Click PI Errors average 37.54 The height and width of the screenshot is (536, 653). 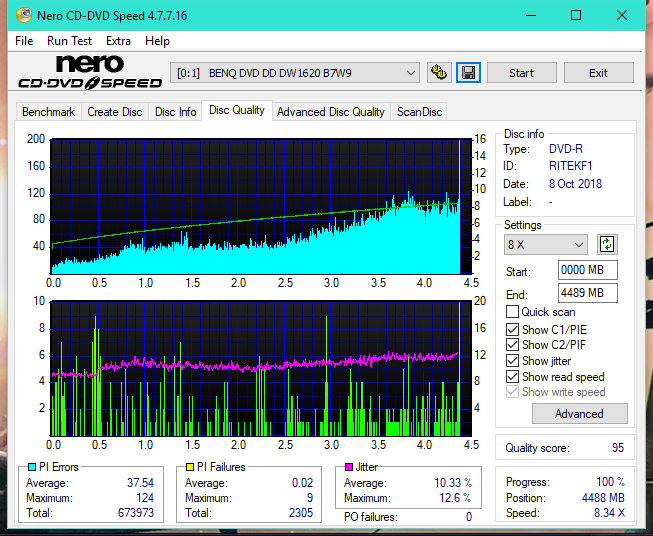pos(140,483)
